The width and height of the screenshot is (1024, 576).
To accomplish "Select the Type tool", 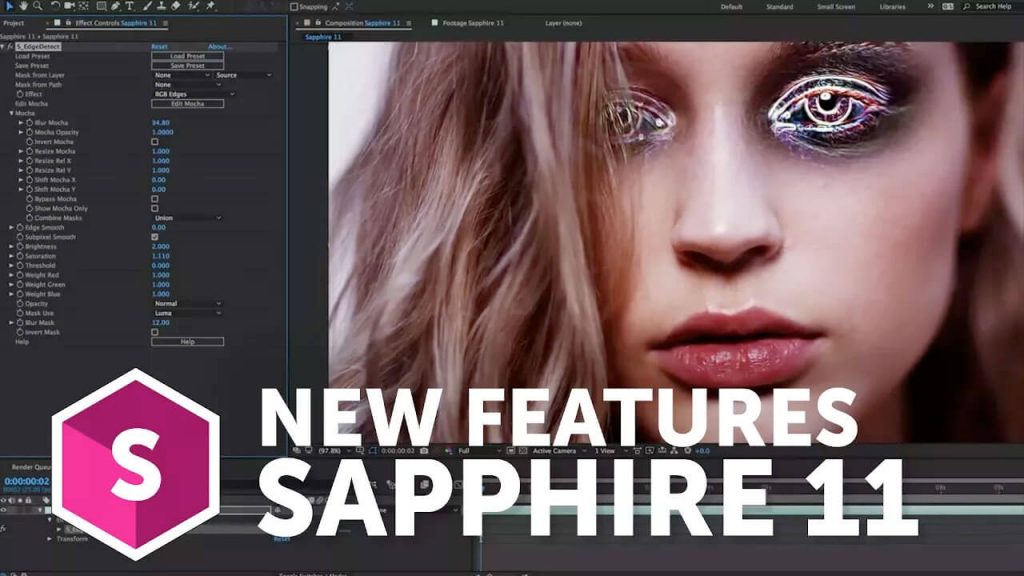I will pos(130,6).
